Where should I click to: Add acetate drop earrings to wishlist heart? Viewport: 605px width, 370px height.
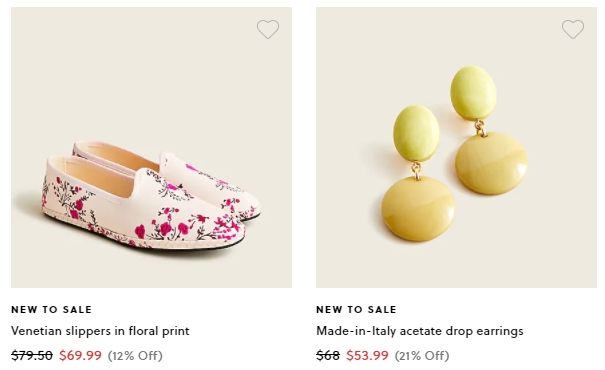(x=573, y=29)
